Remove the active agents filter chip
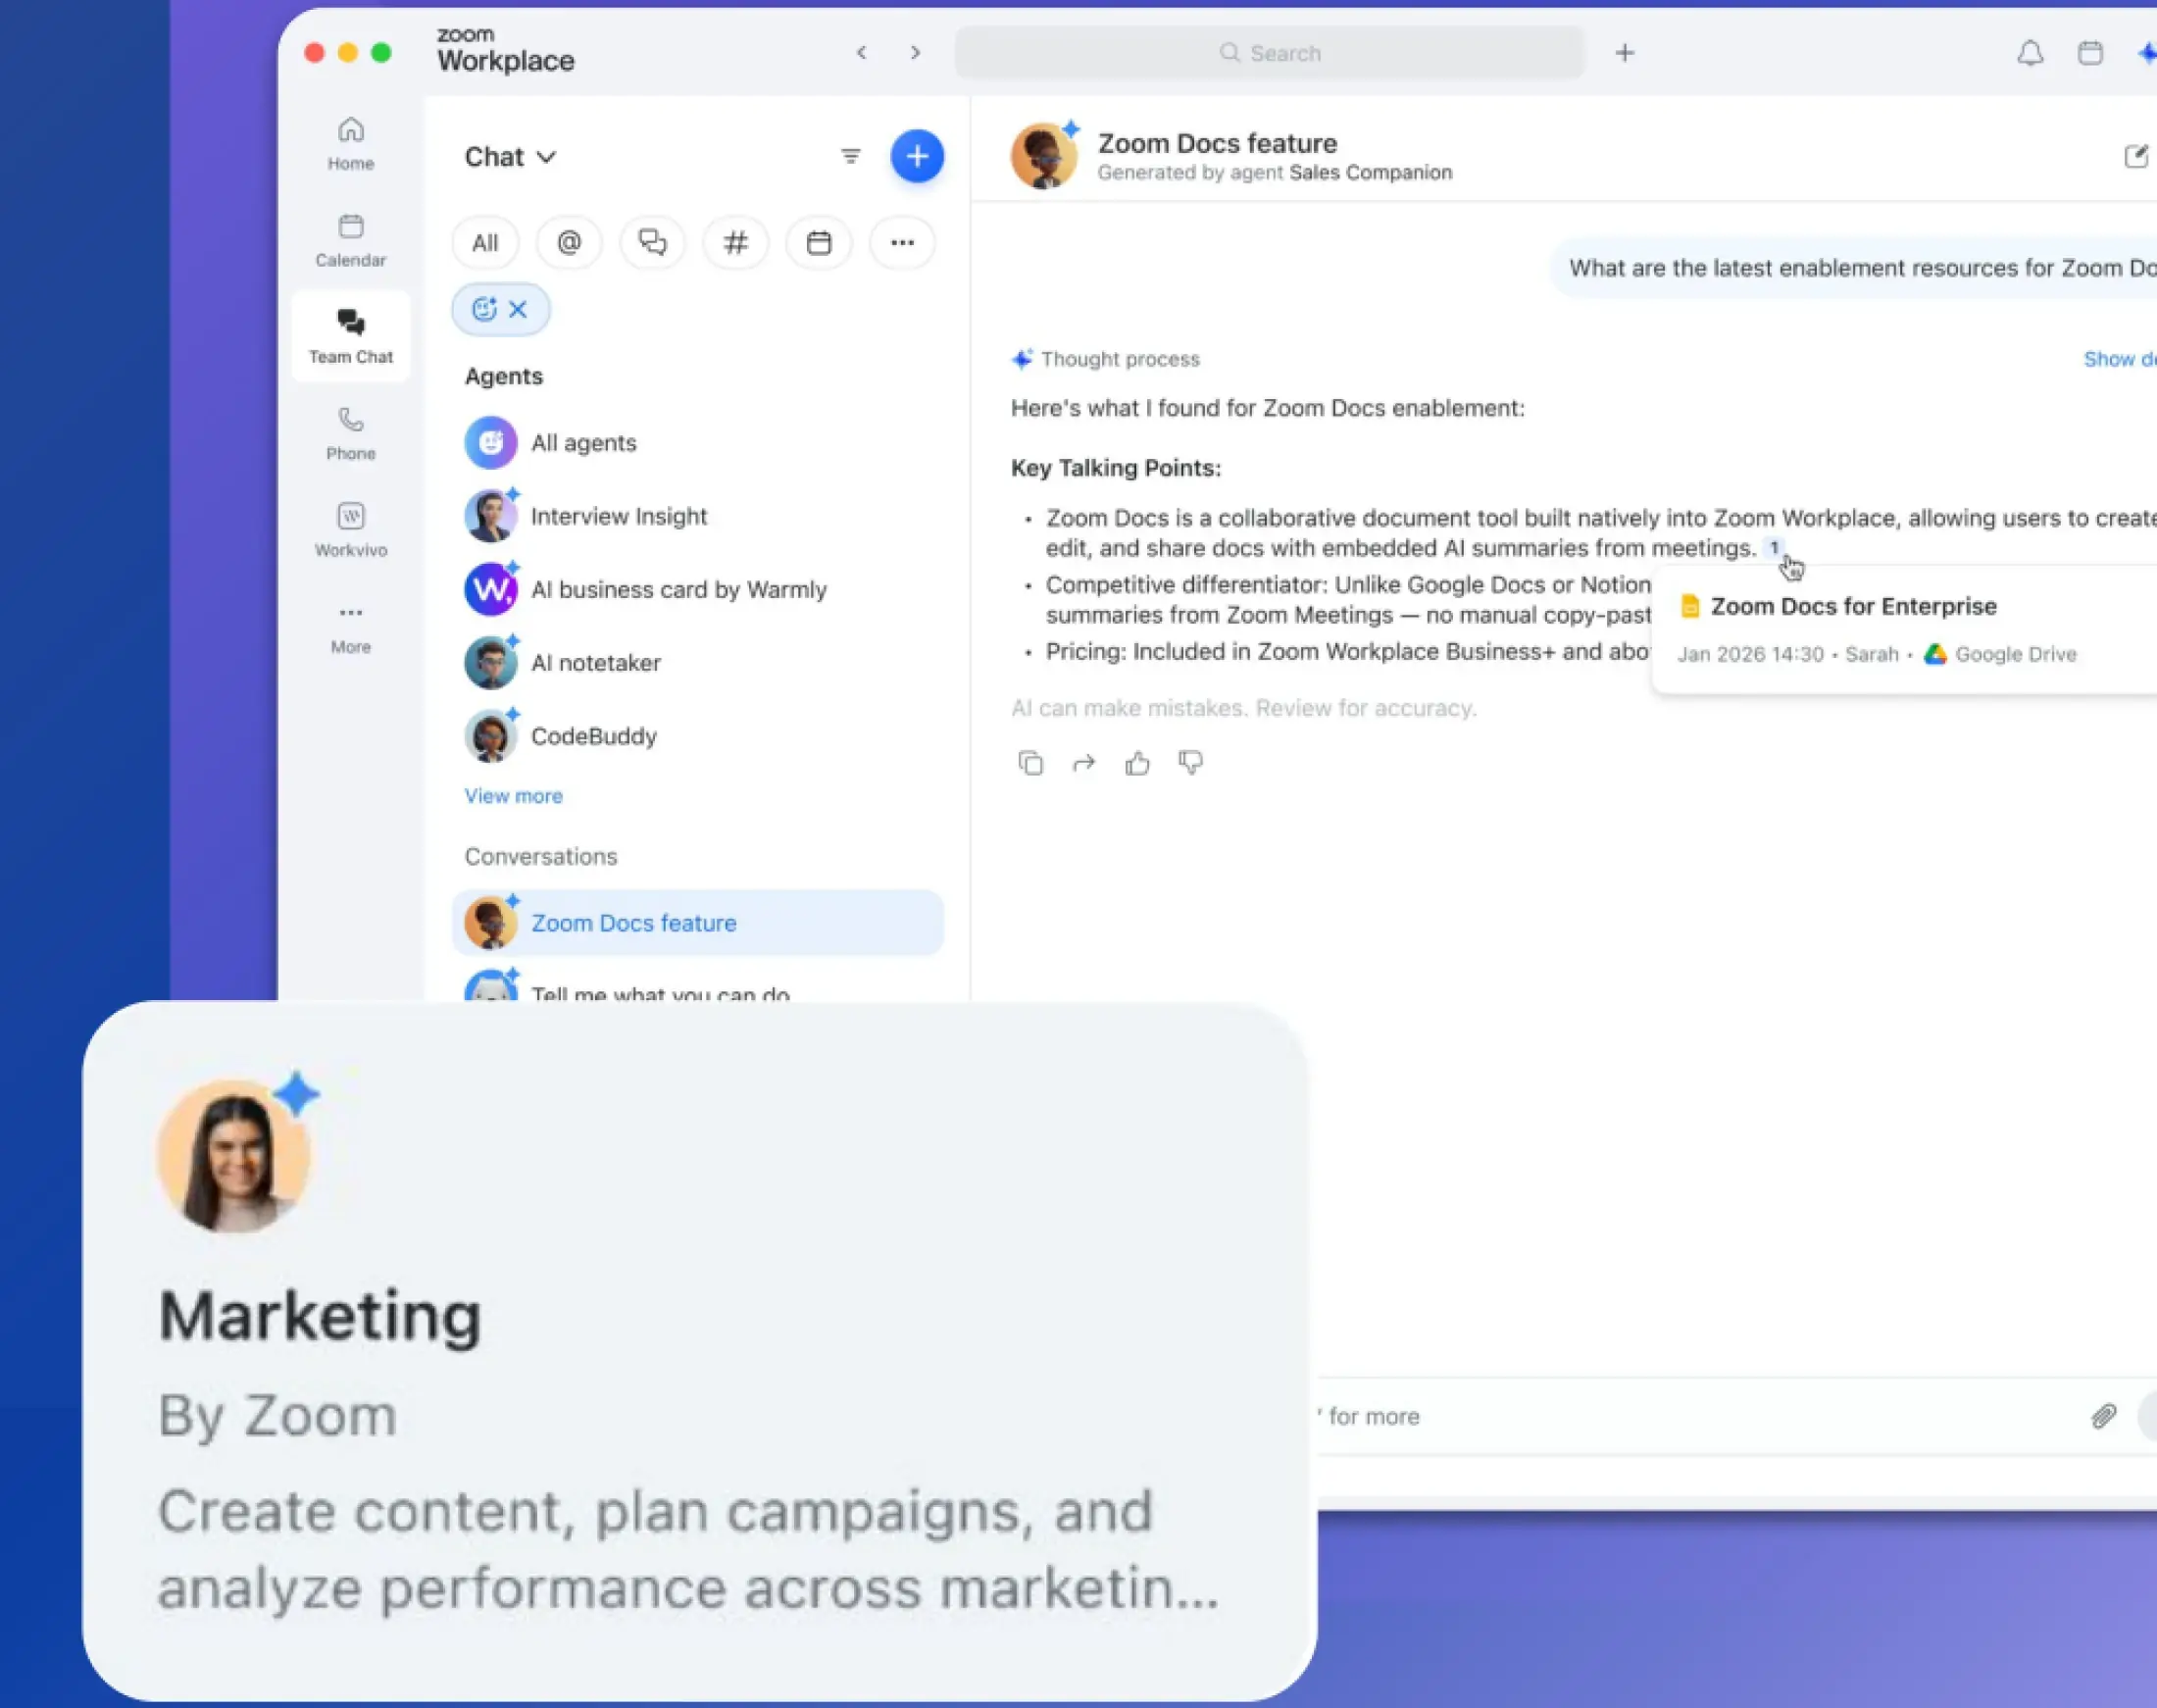Screen dimensions: 2157x1708 [x=517, y=309]
